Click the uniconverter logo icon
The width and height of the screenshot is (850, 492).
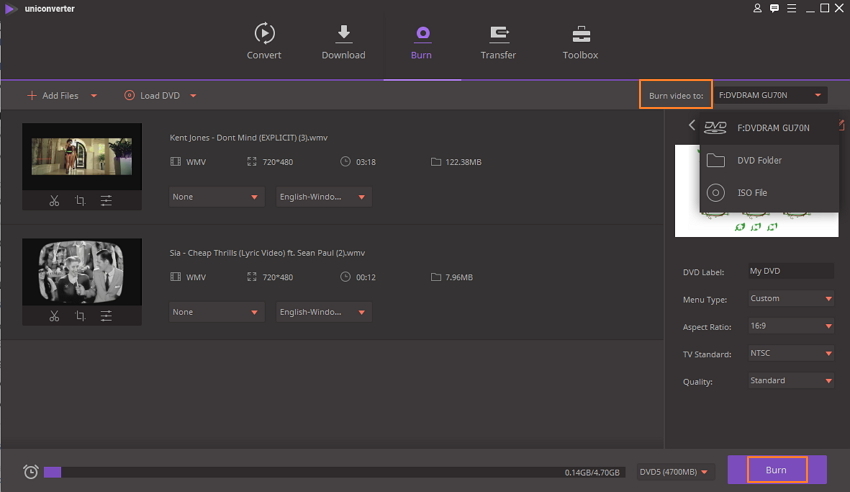tap(11, 9)
